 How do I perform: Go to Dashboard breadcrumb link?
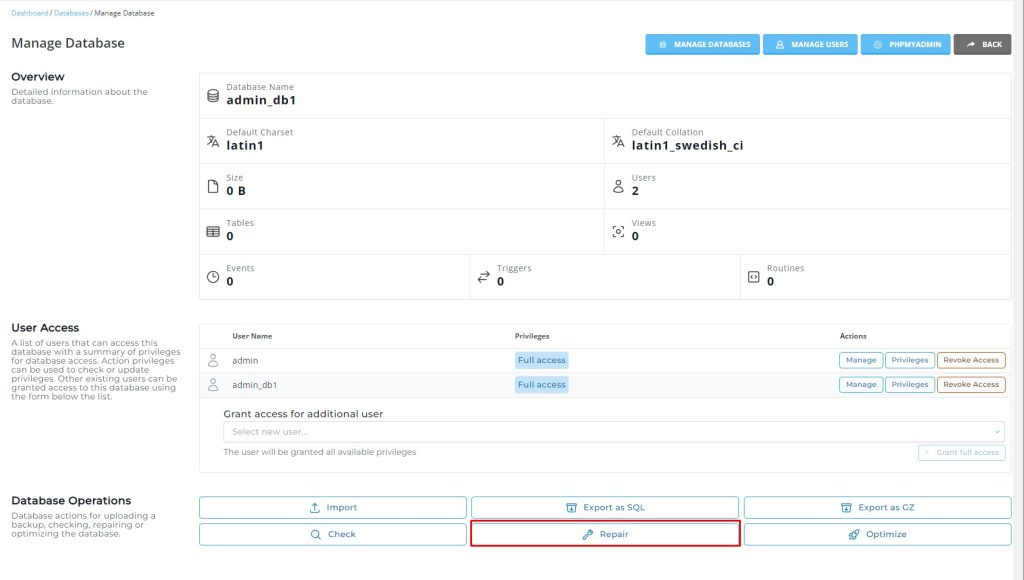point(29,13)
